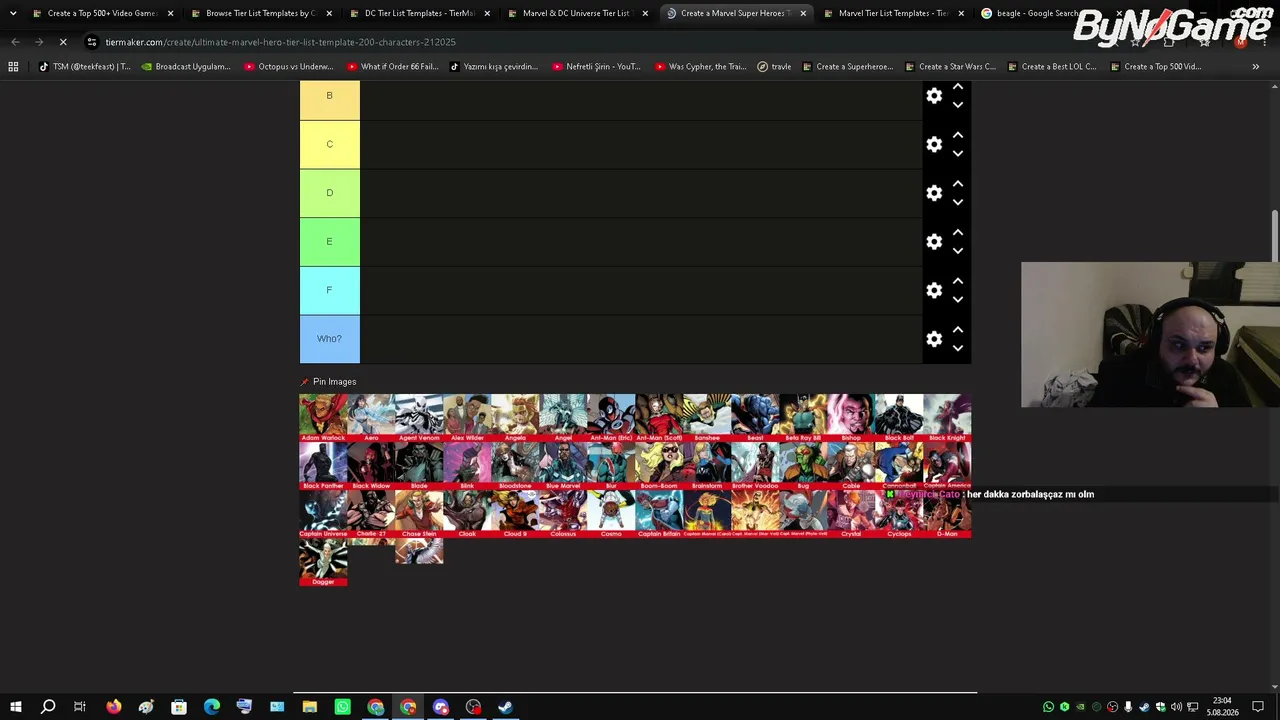Click the yellow C tier label
Viewport: 1280px width, 720px height.
pyautogui.click(x=330, y=144)
